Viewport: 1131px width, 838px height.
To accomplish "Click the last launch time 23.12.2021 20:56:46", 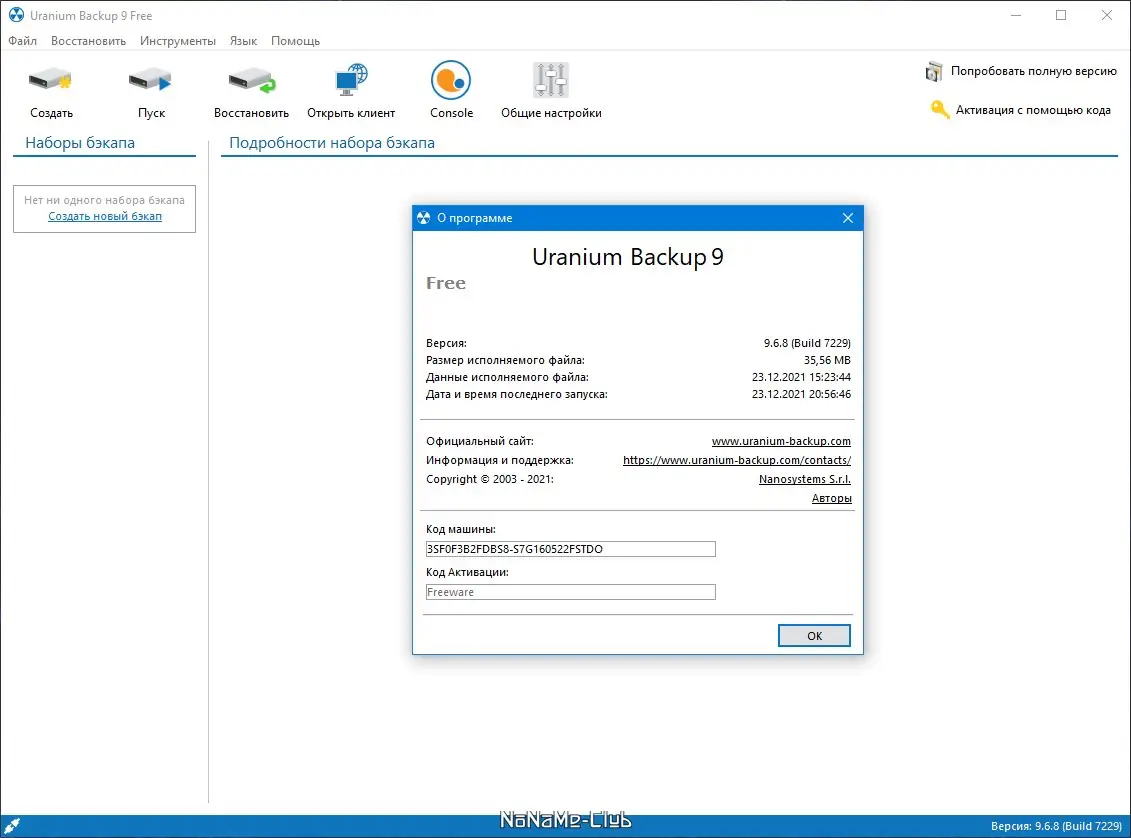I will coord(801,394).
